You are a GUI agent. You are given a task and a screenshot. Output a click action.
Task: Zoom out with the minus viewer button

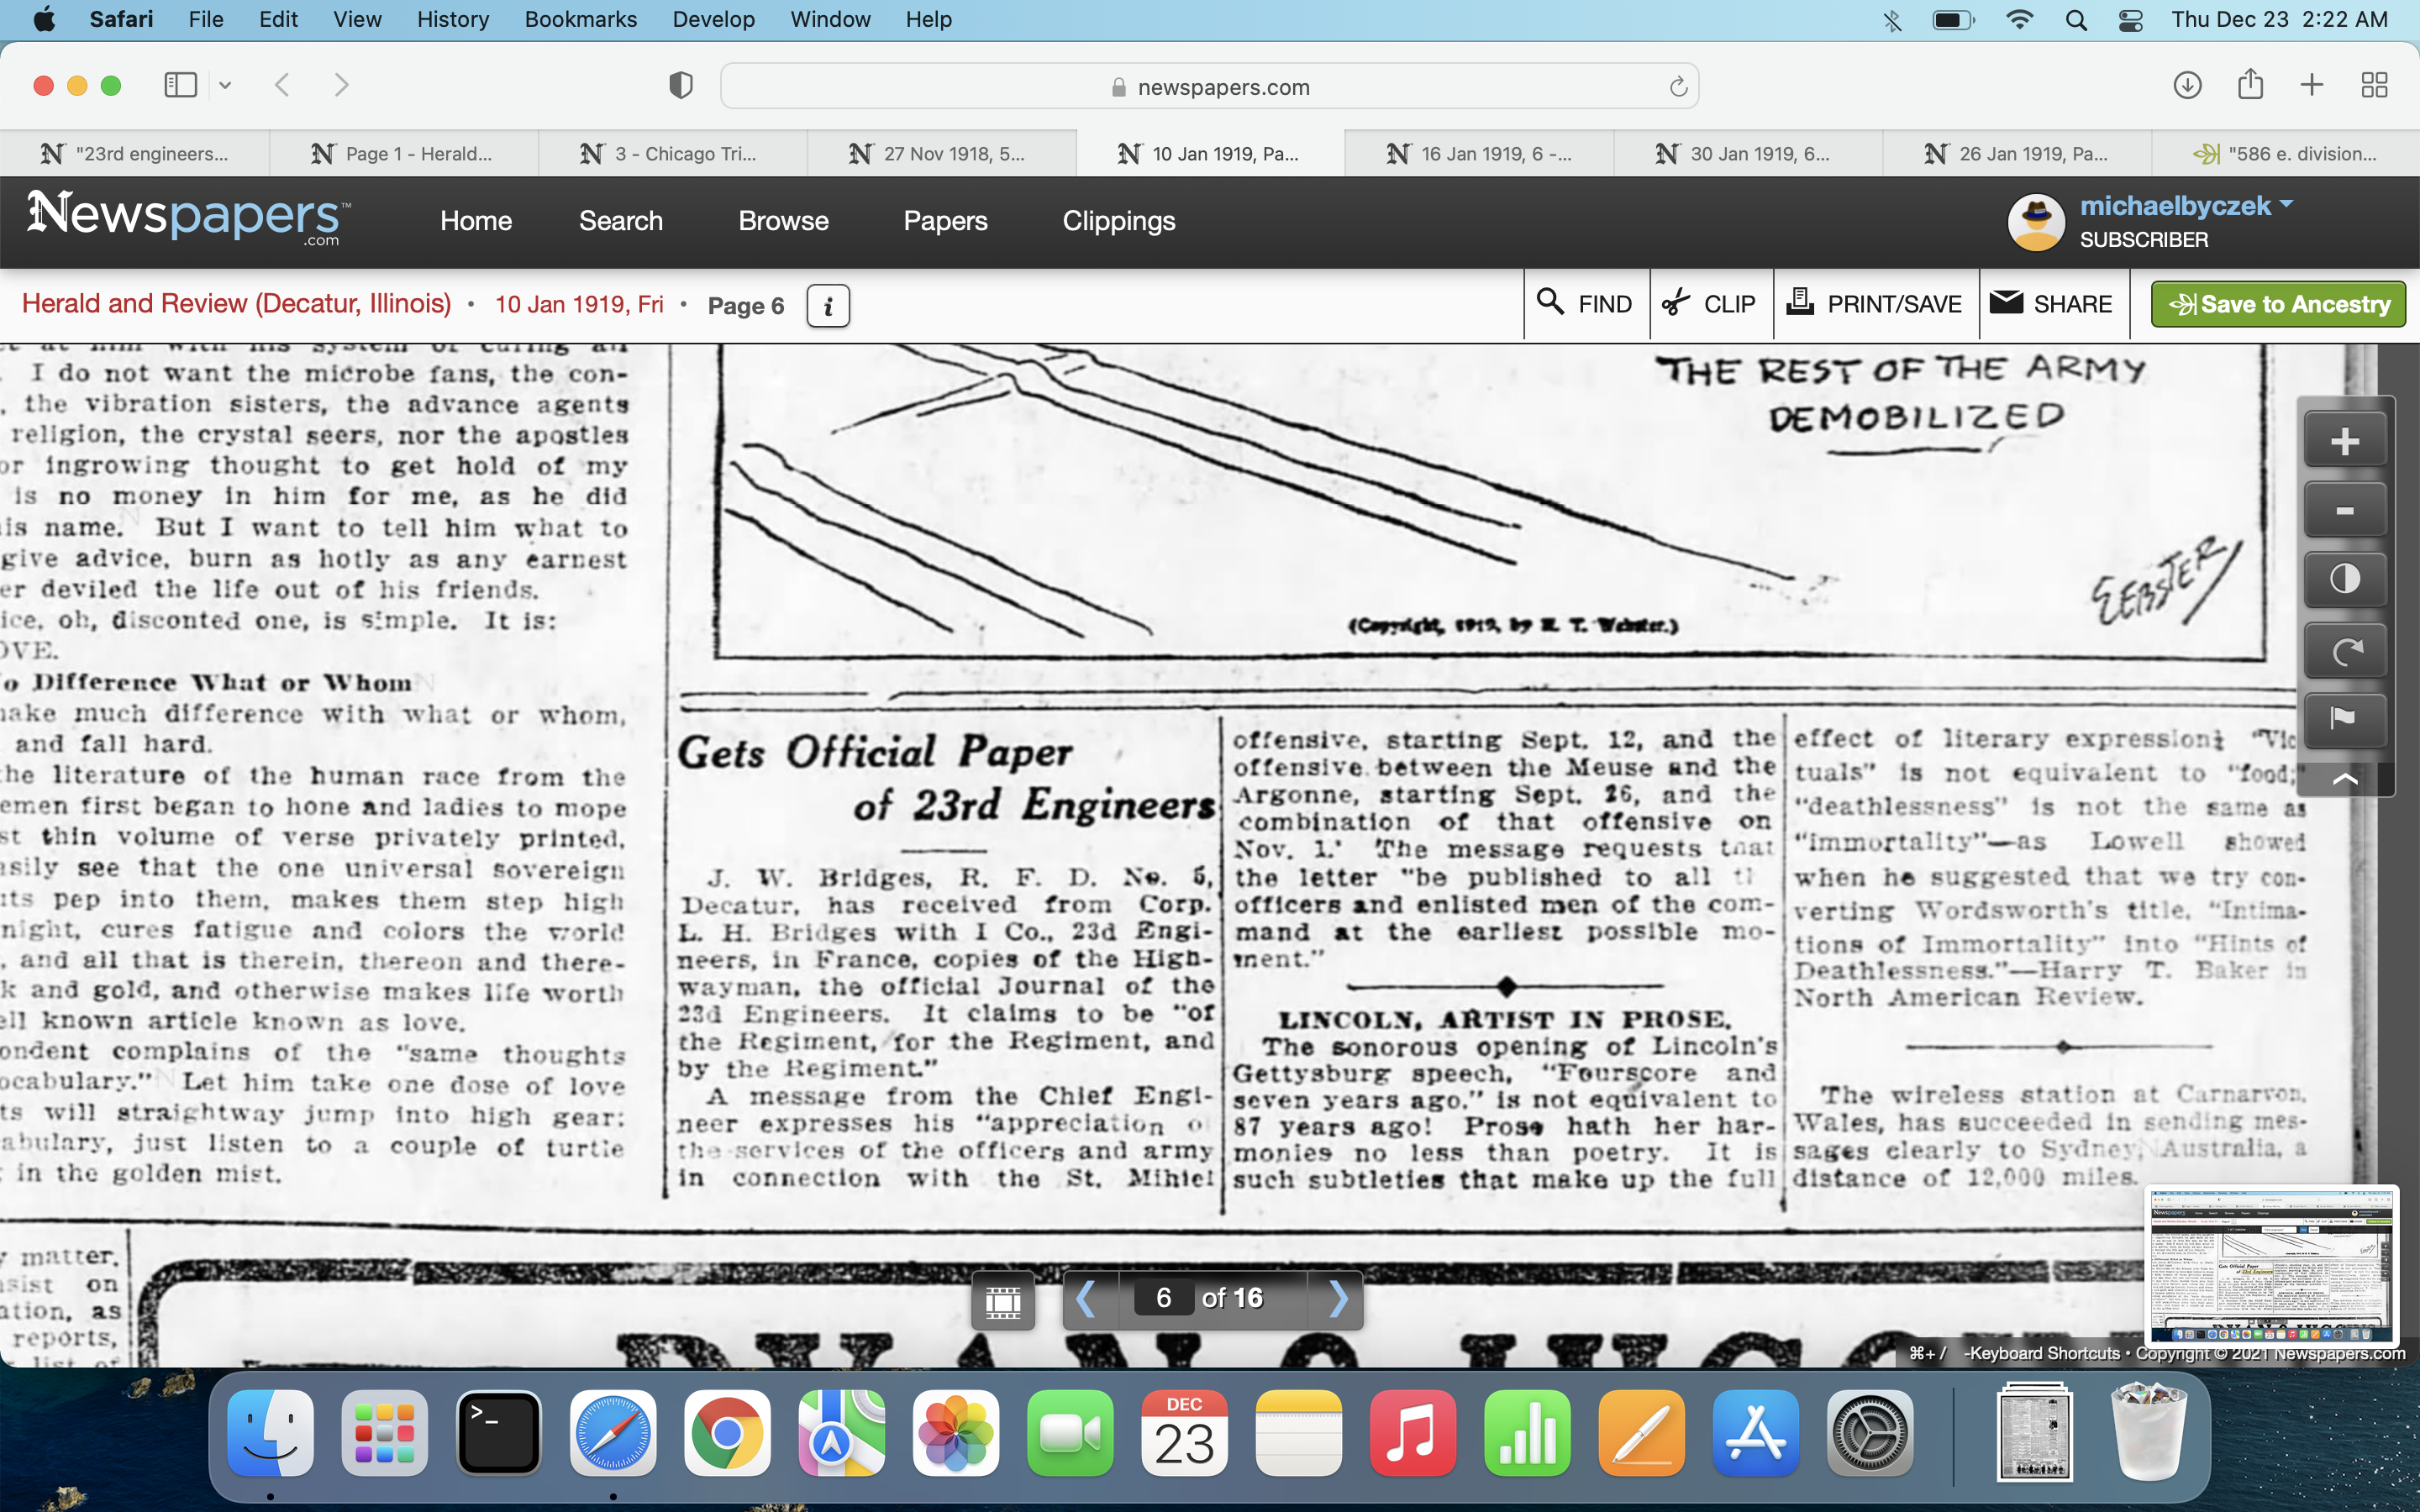click(2344, 511)
